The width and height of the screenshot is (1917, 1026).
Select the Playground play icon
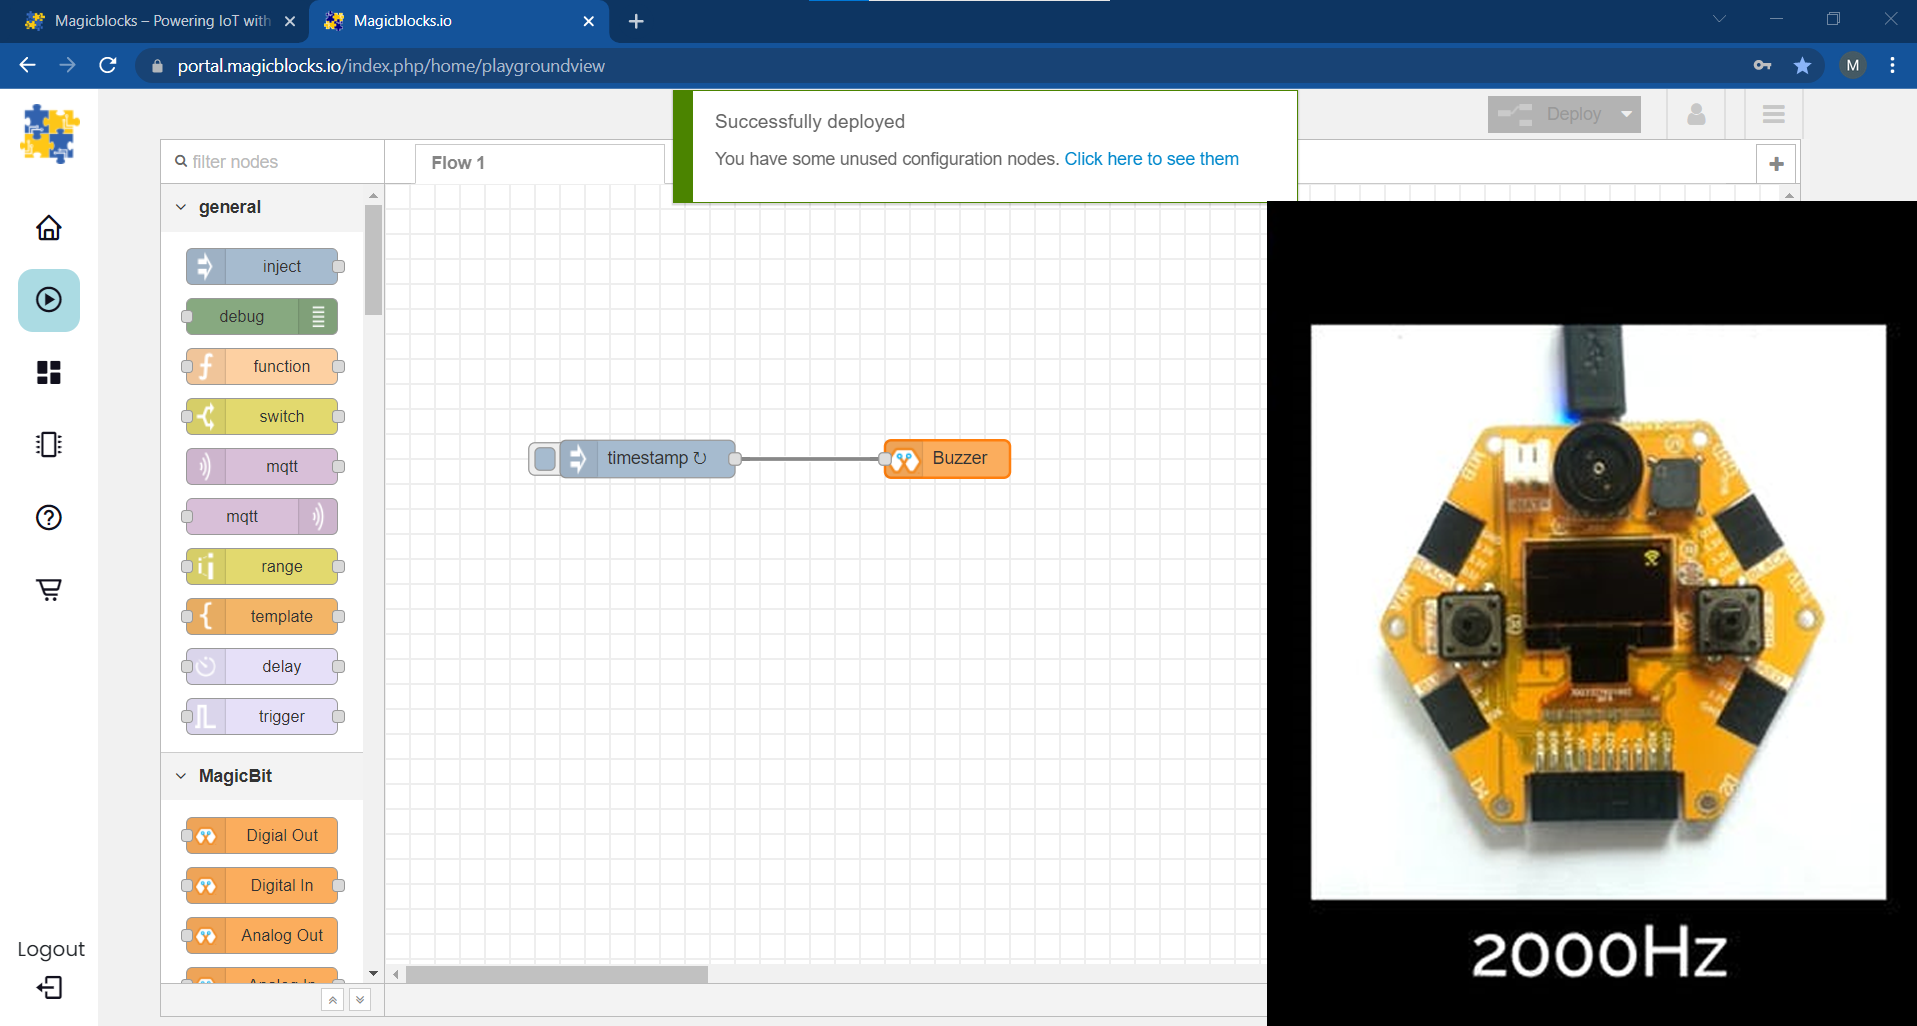pyautogui.click(x=48, y=300)
